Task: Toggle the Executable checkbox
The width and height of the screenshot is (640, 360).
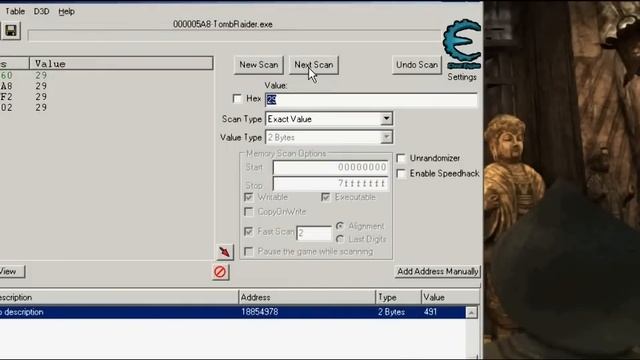Action: click(325, 197)
